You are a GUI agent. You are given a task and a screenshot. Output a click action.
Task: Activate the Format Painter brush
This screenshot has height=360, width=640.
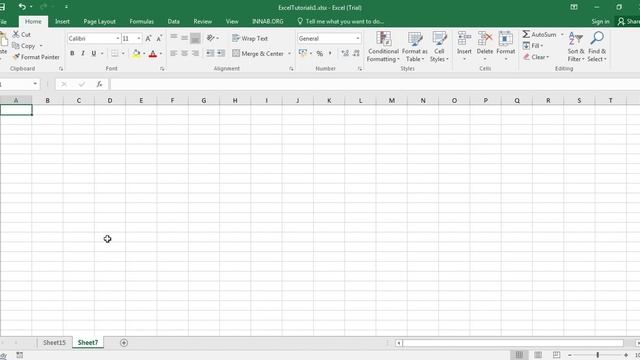coord(36,57)
